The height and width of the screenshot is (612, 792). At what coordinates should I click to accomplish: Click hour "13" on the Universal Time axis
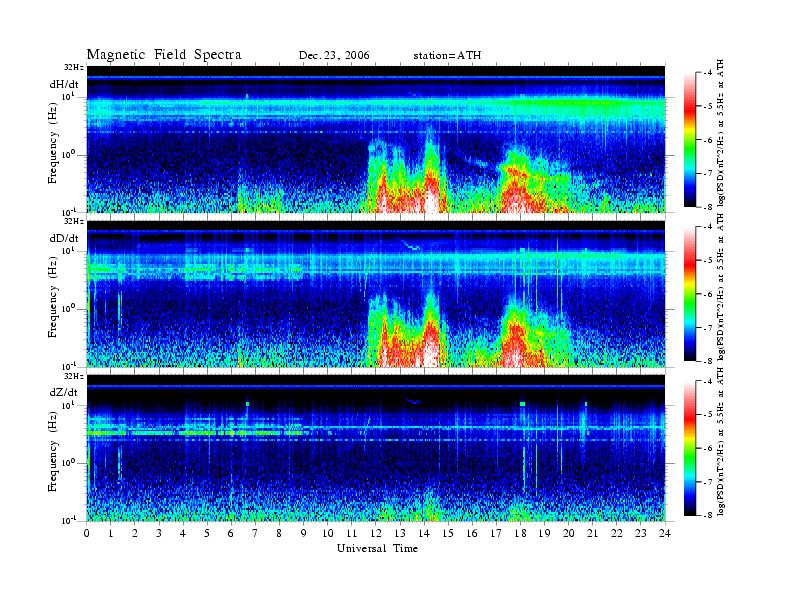coord(400,533)
